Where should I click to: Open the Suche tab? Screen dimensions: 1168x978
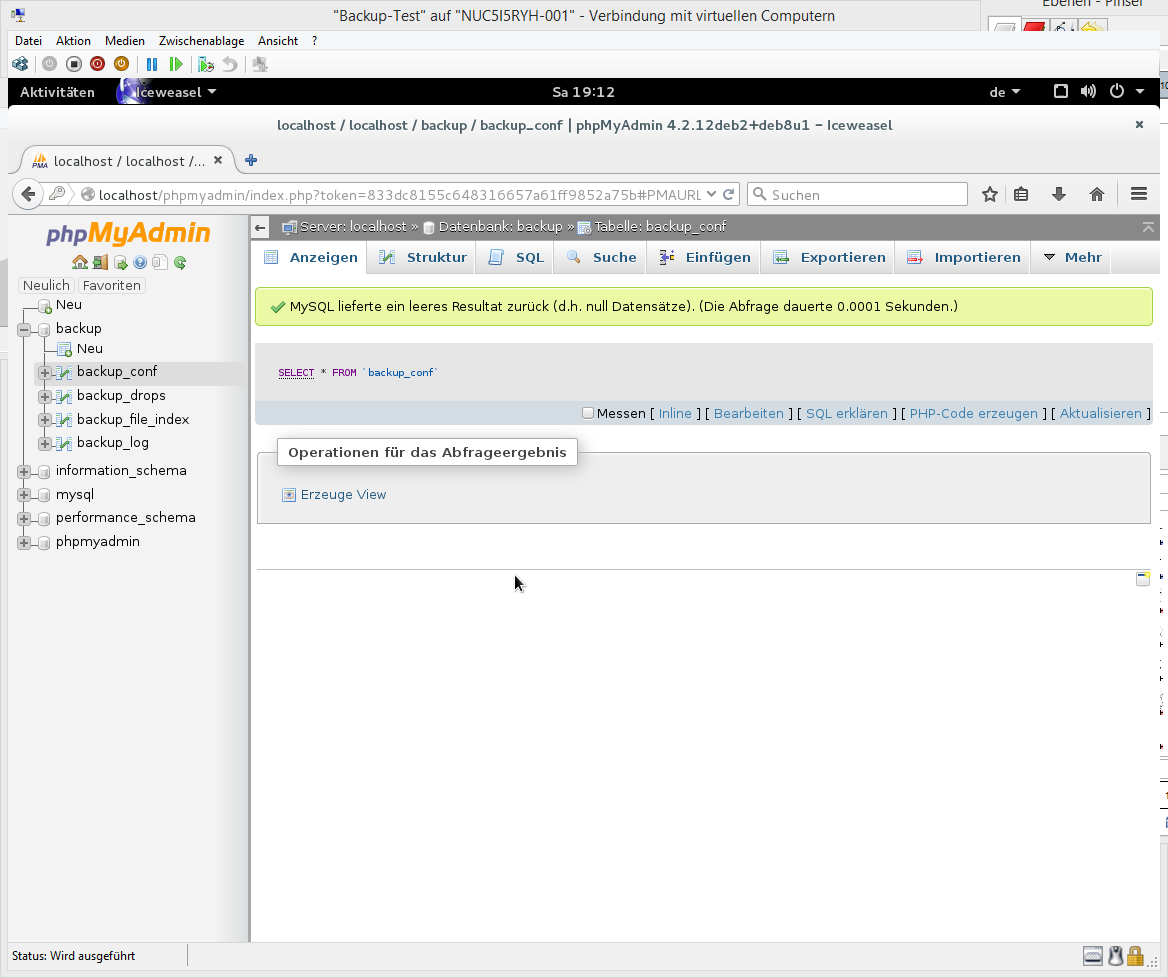601,257
